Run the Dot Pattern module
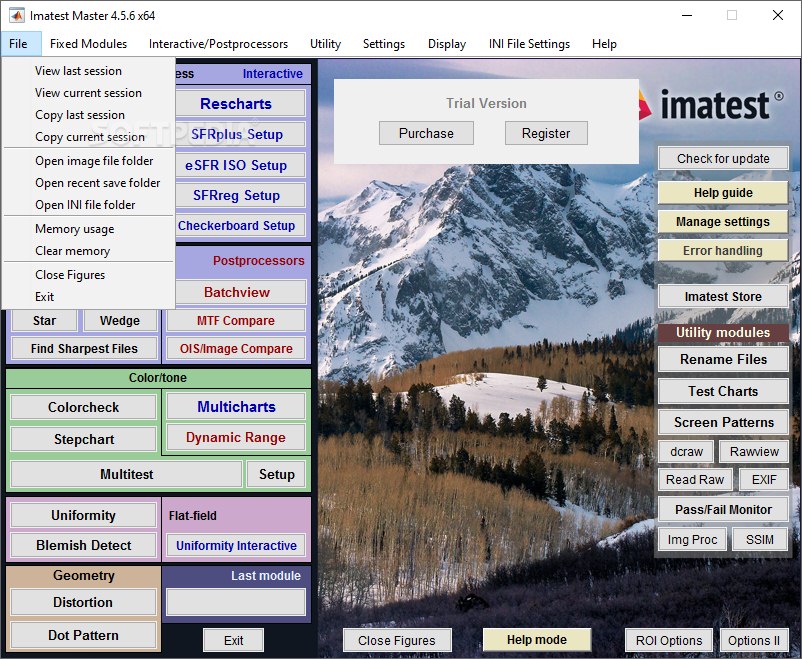The height and width of the screenshot is (659, 802). coord(83,635)
